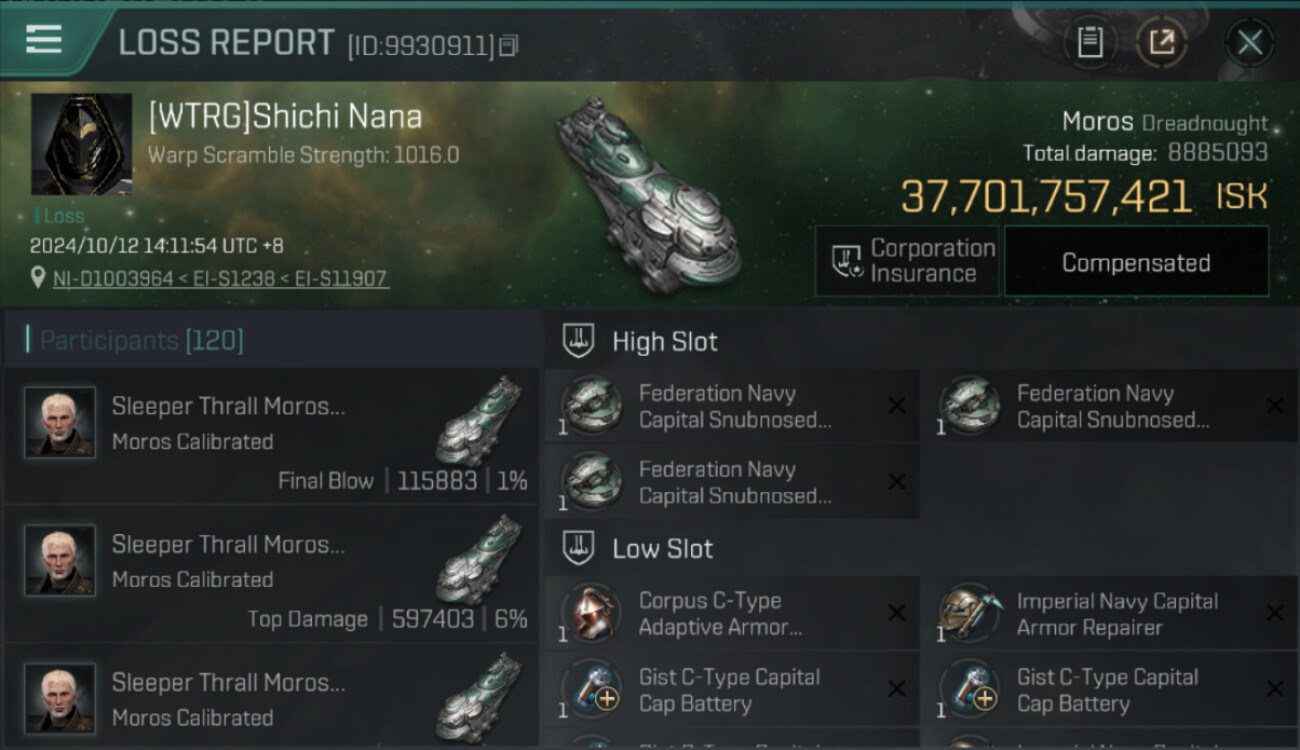
Task: Click the Low Slot section icon
Action: (x=580, y=548)
